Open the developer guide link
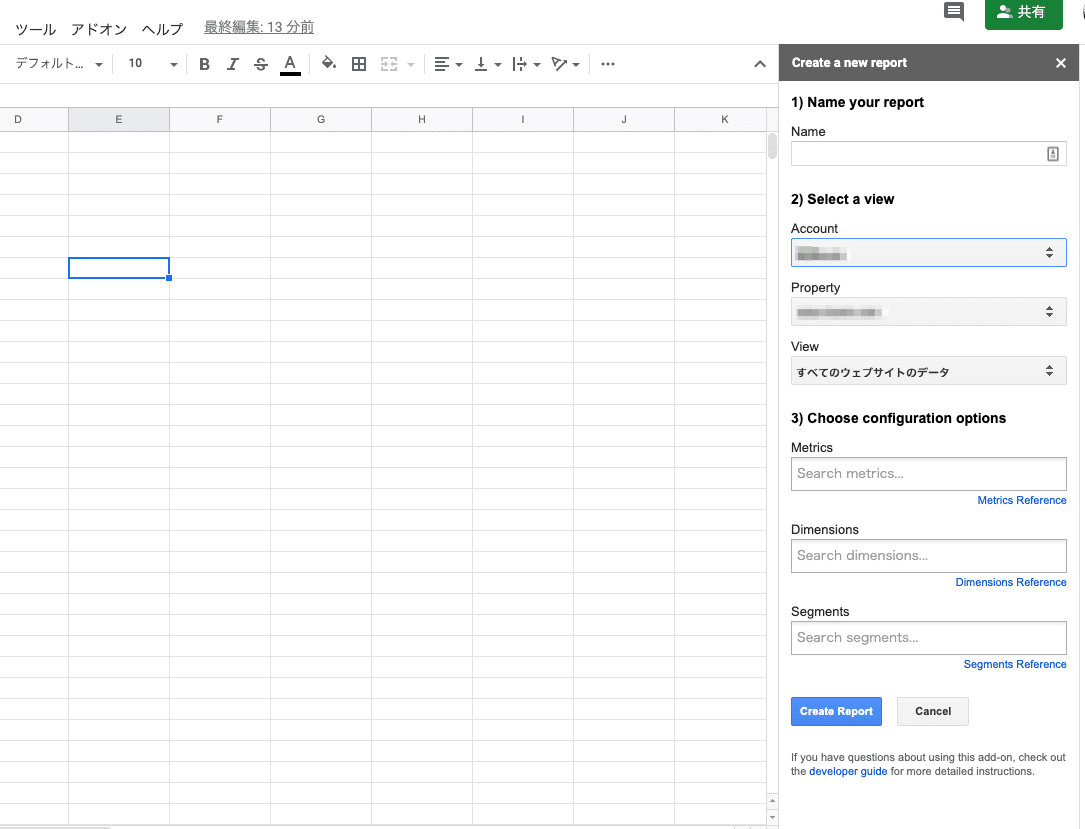Image resolution: width=1085 pixels, height=829 pixels. (x=848, y=772)
